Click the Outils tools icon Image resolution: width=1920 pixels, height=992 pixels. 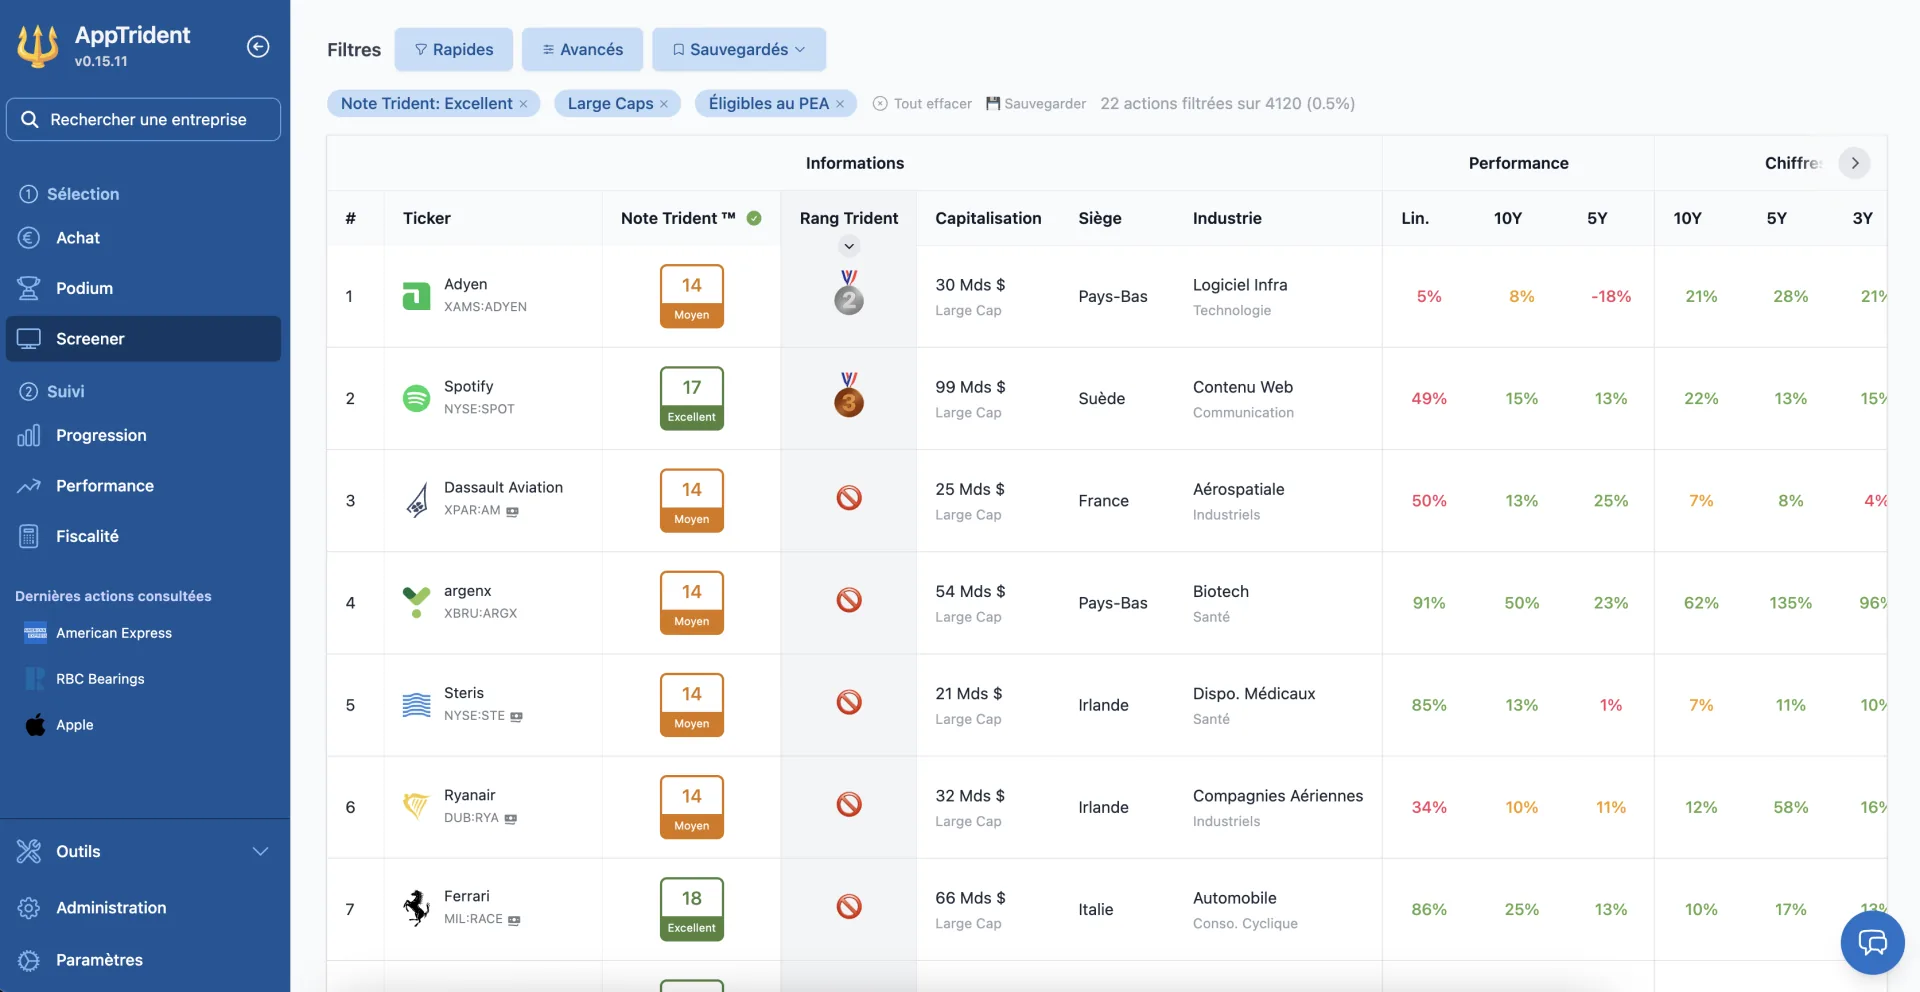pos(29,851)
